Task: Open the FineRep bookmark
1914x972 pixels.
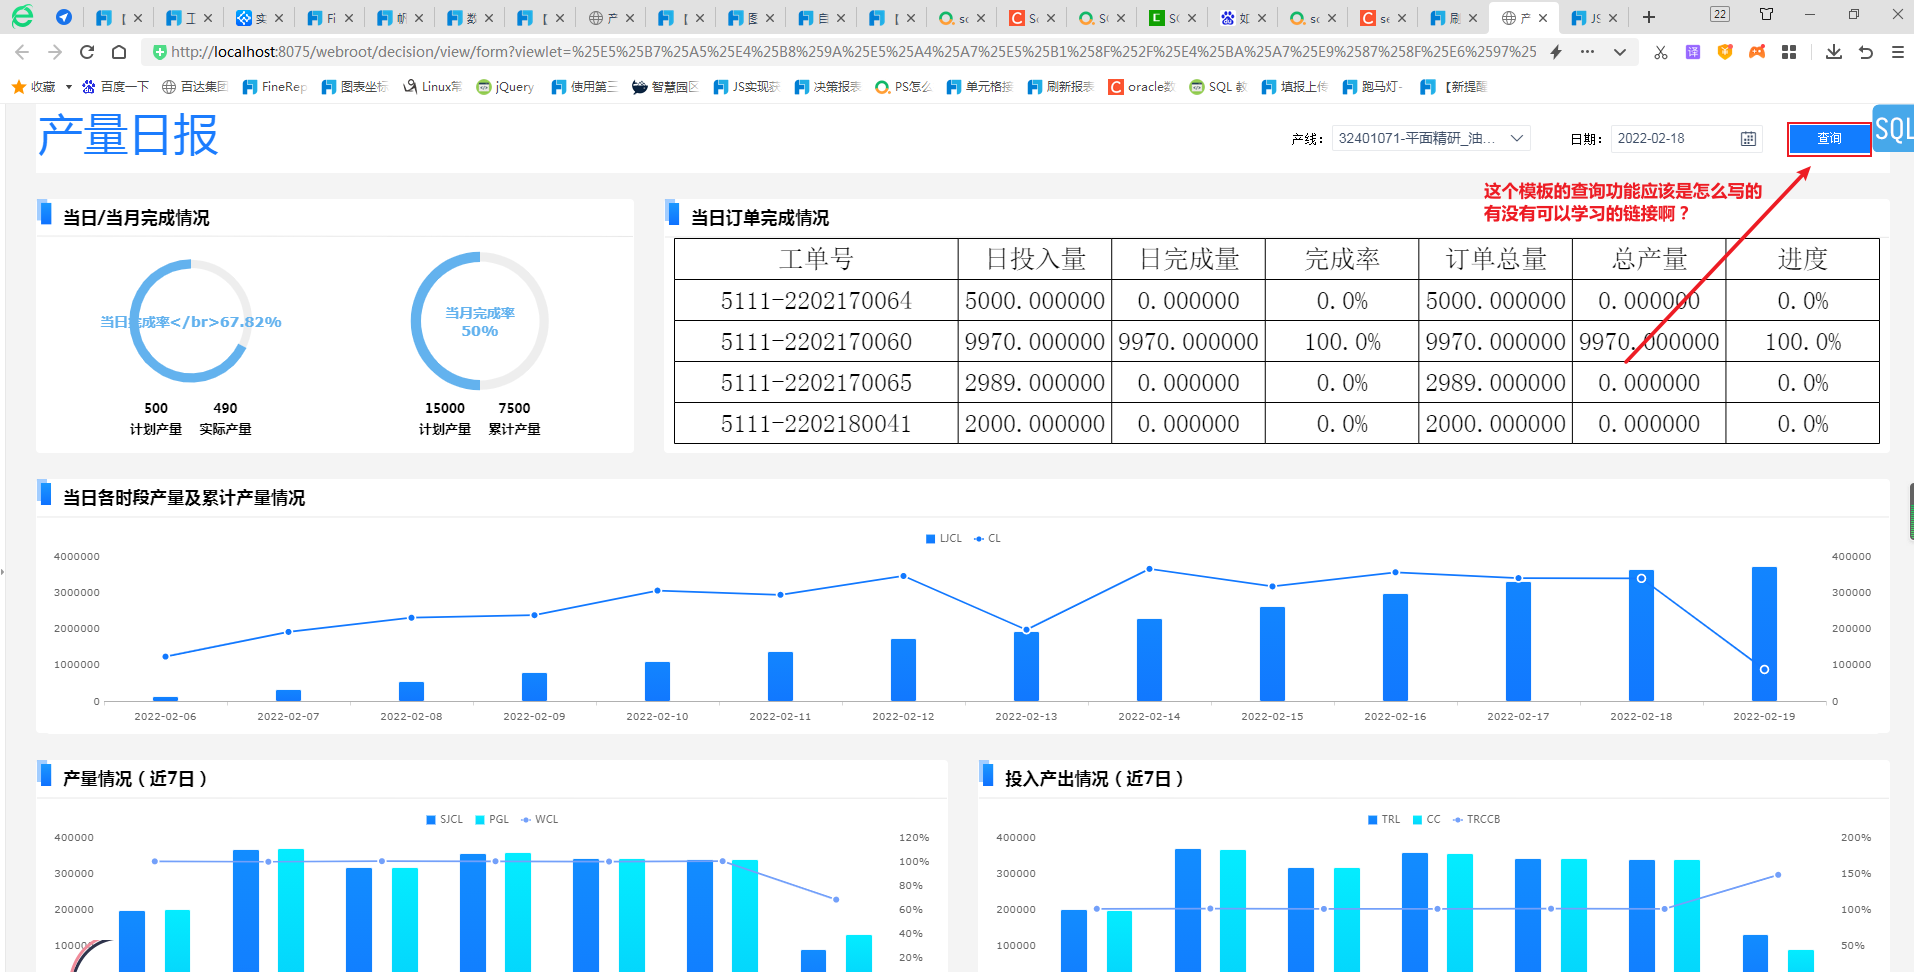Action: pos(275,87)
